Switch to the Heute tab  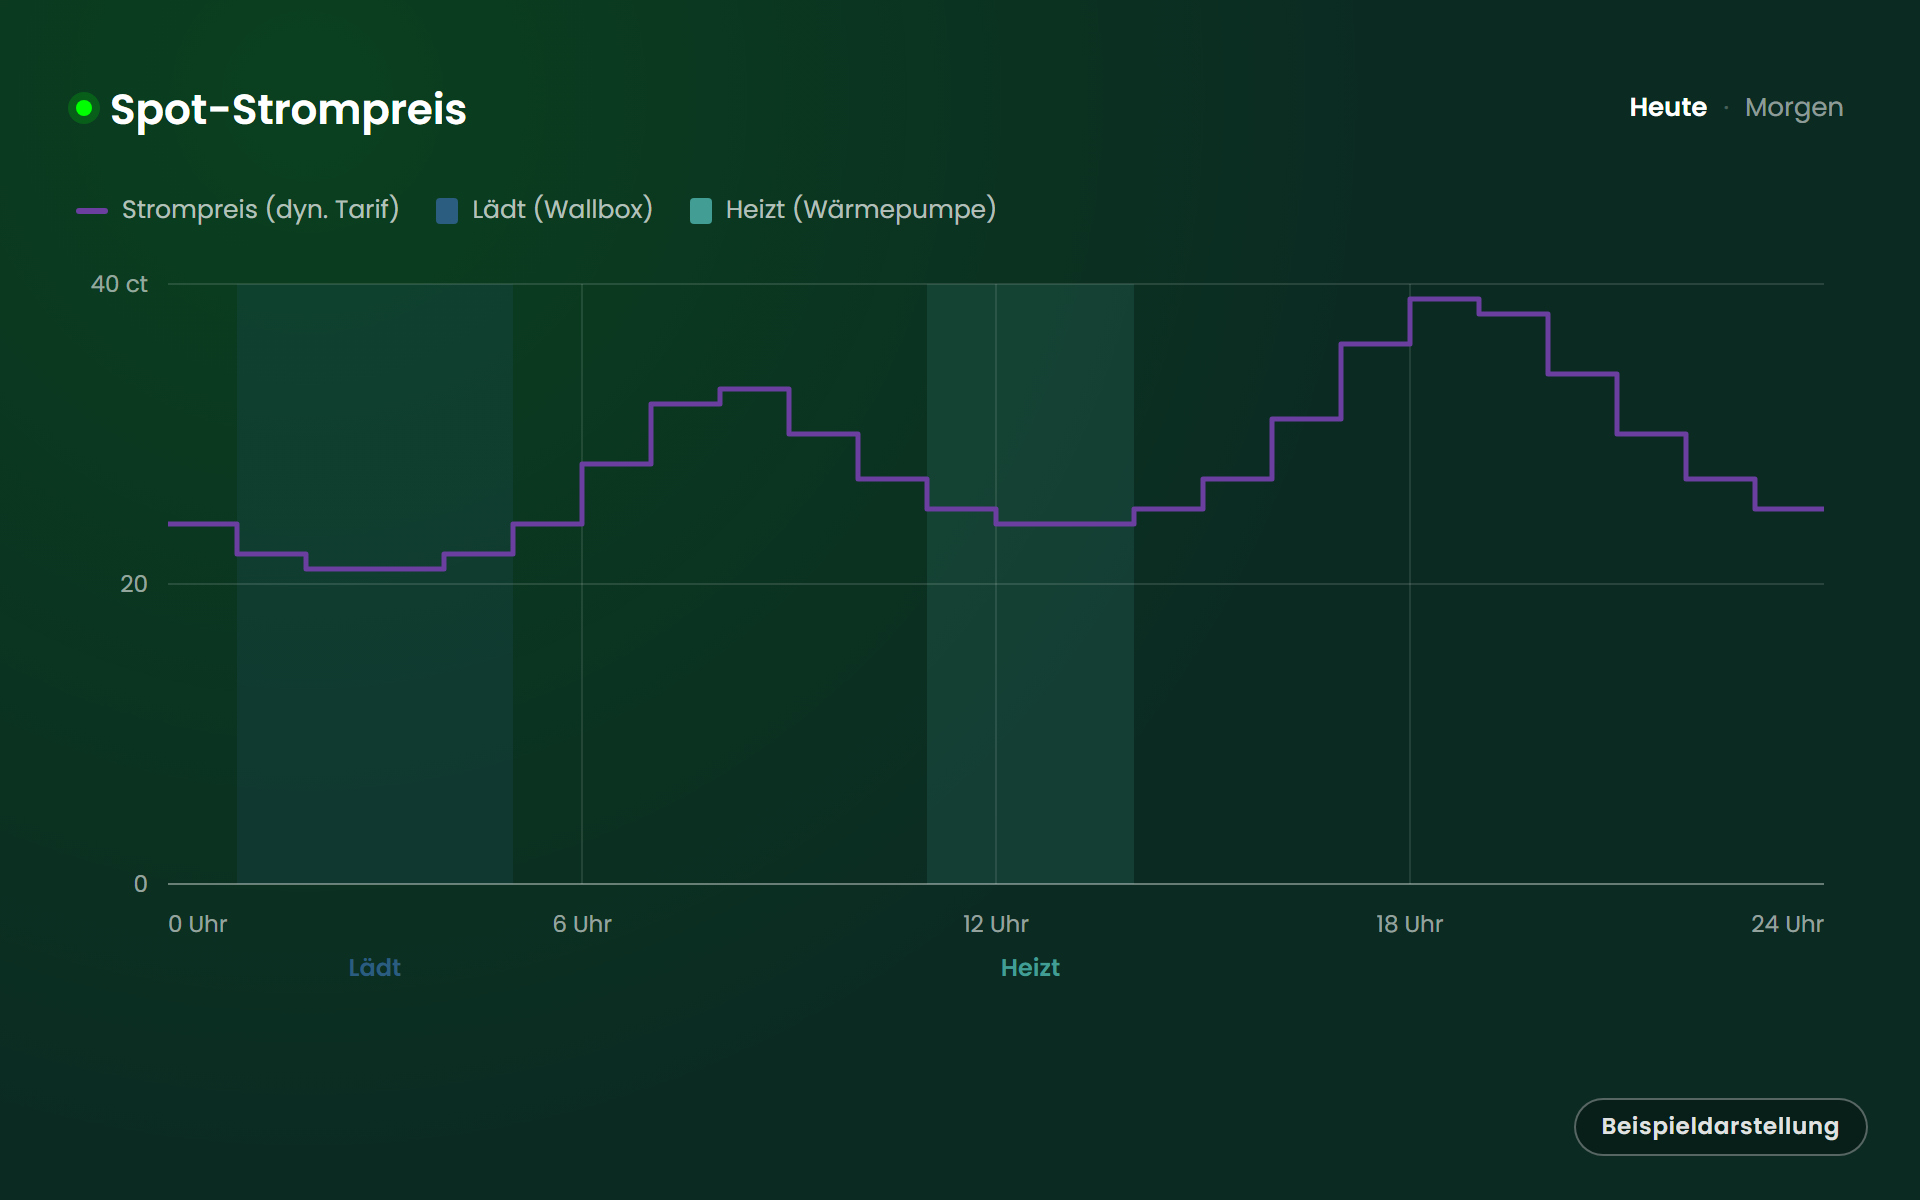point(1667,107)
